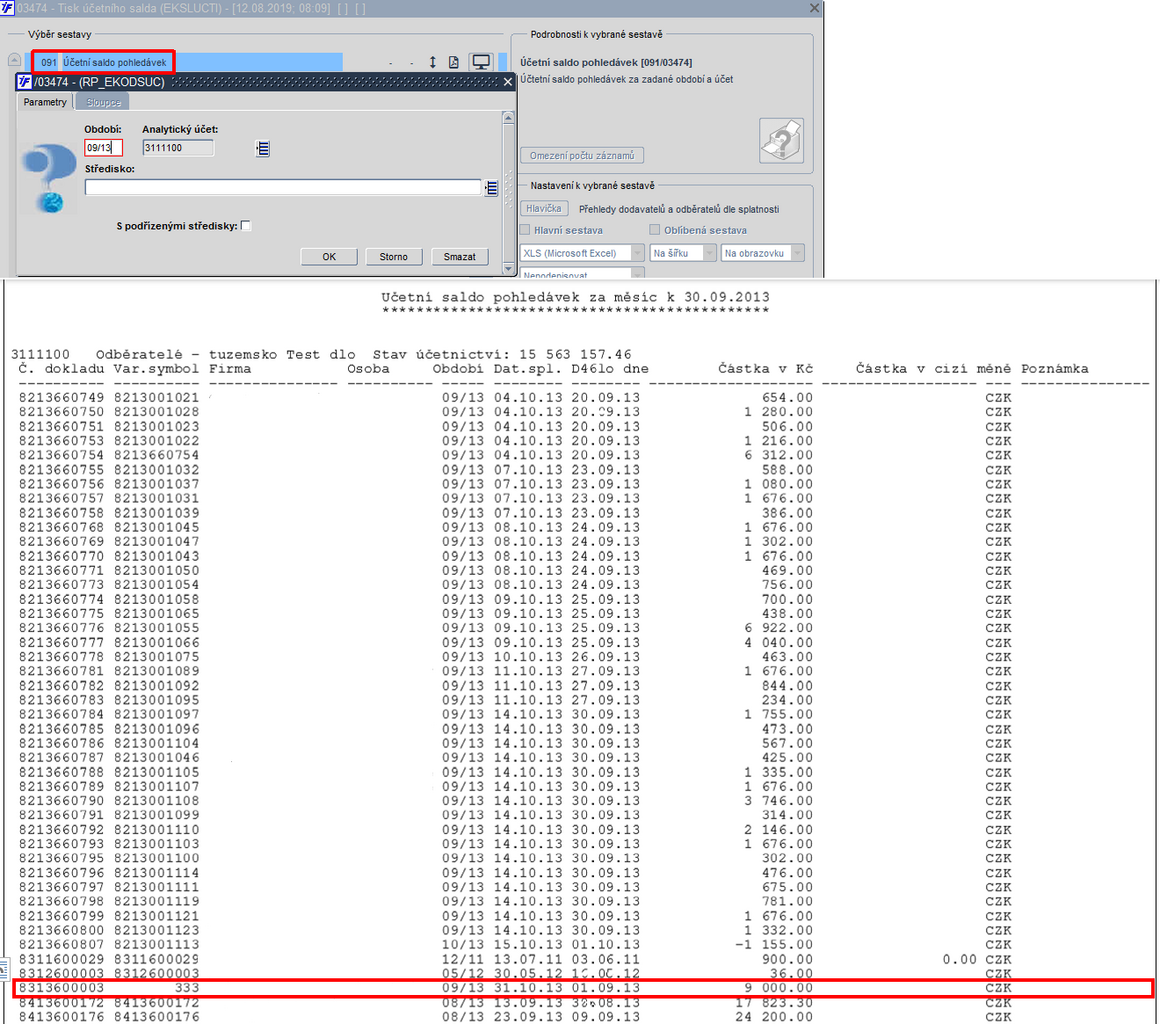The image size is (1160, 1024).
Task: Click the Var.symbol column header
Action: 156,368
